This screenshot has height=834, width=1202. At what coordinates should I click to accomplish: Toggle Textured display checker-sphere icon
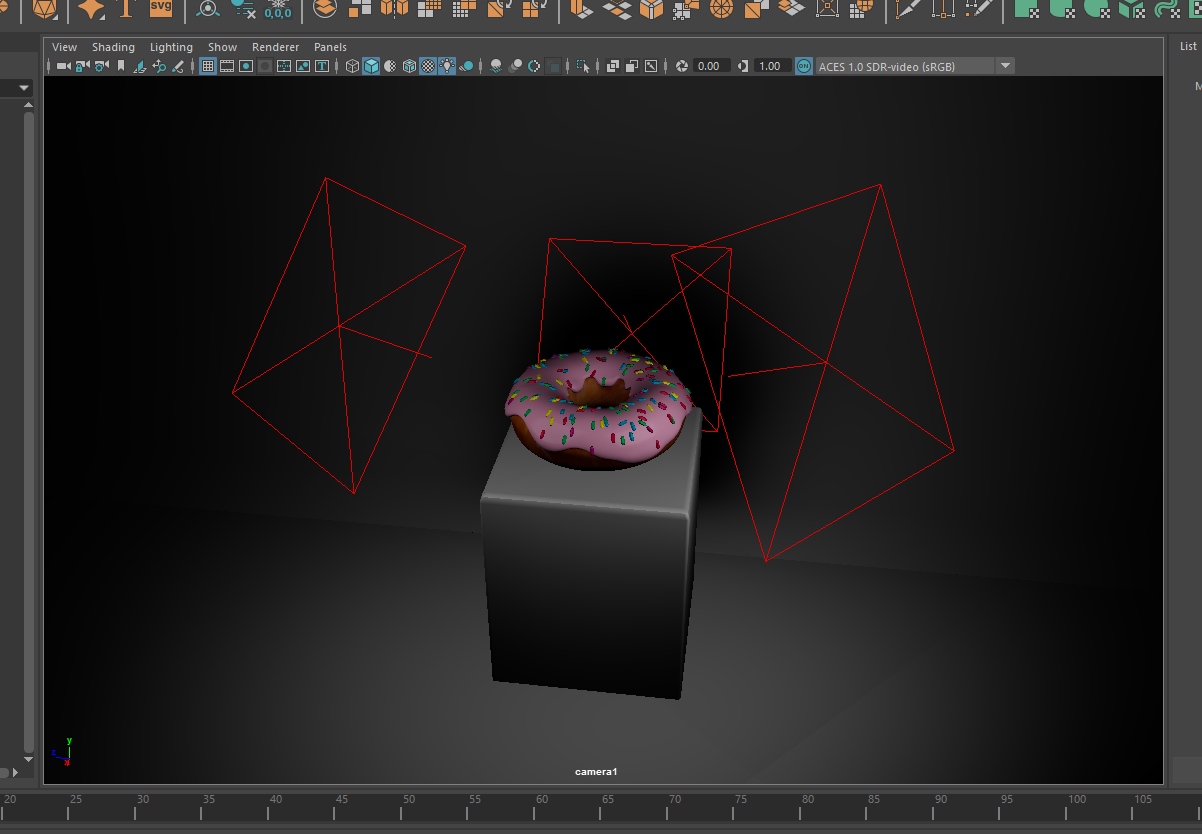click(428, 66)
